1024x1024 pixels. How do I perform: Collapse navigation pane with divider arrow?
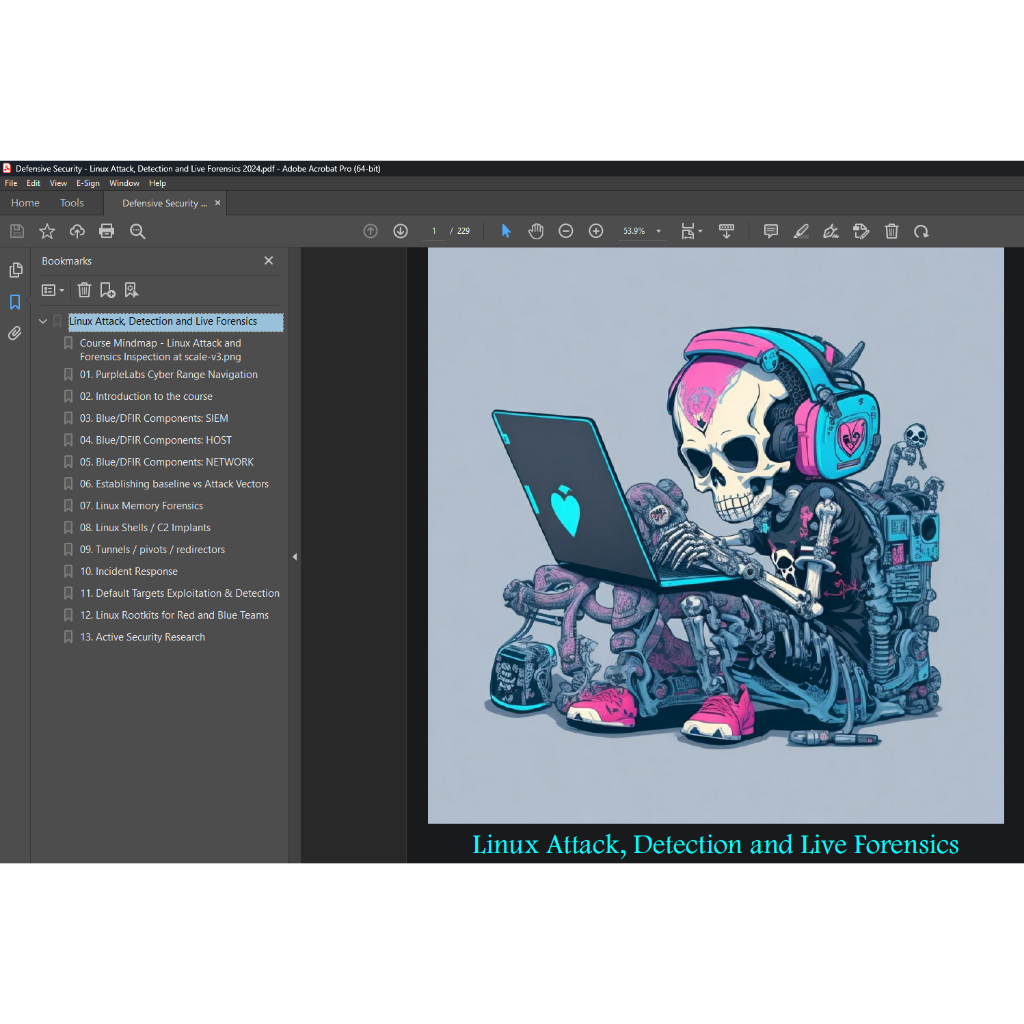[x=295, y=556]
